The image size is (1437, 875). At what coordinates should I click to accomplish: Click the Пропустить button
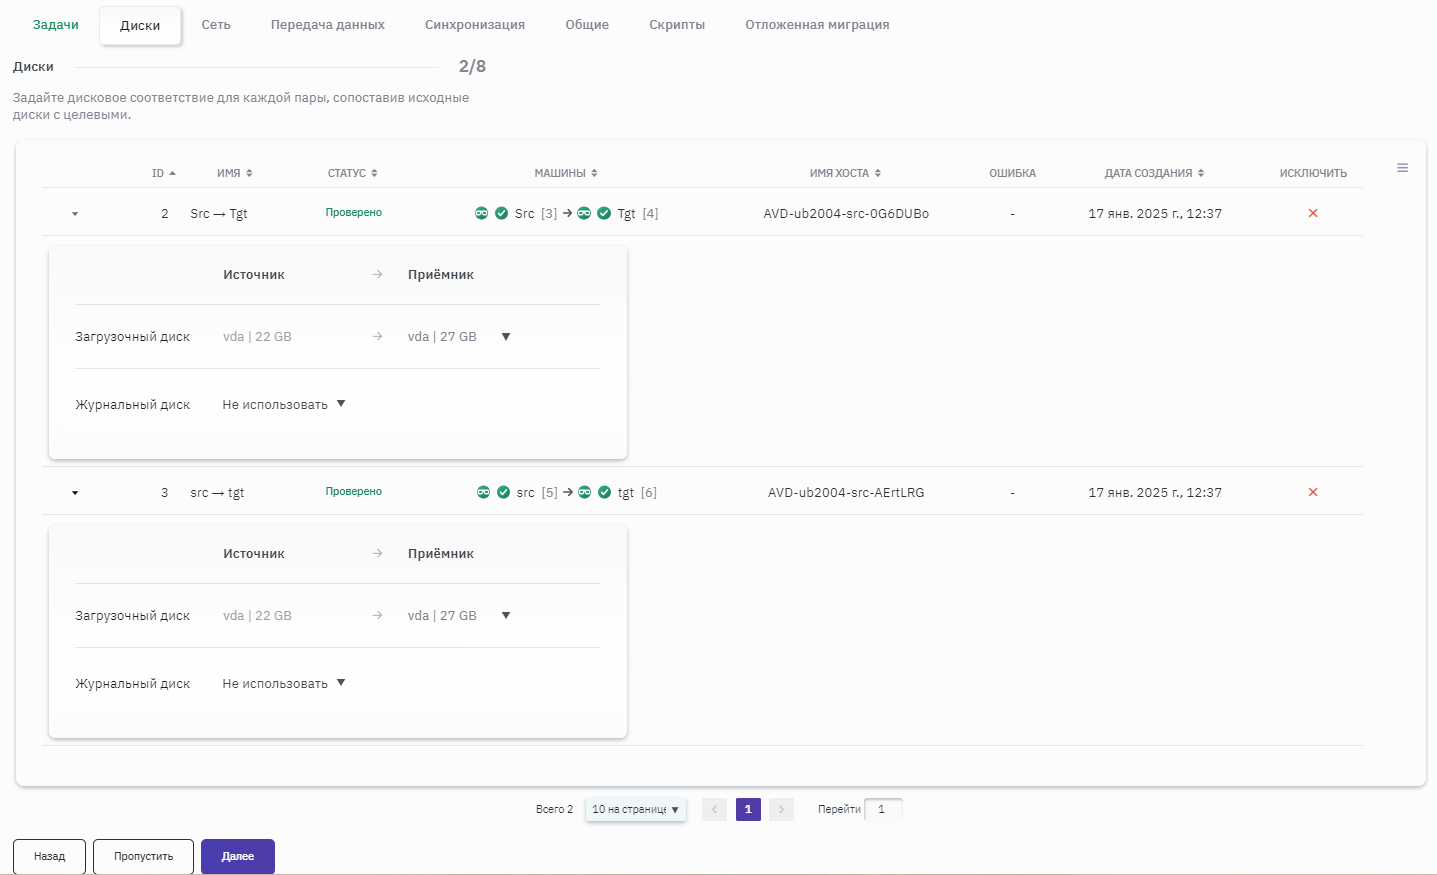(x=143, y=857)
